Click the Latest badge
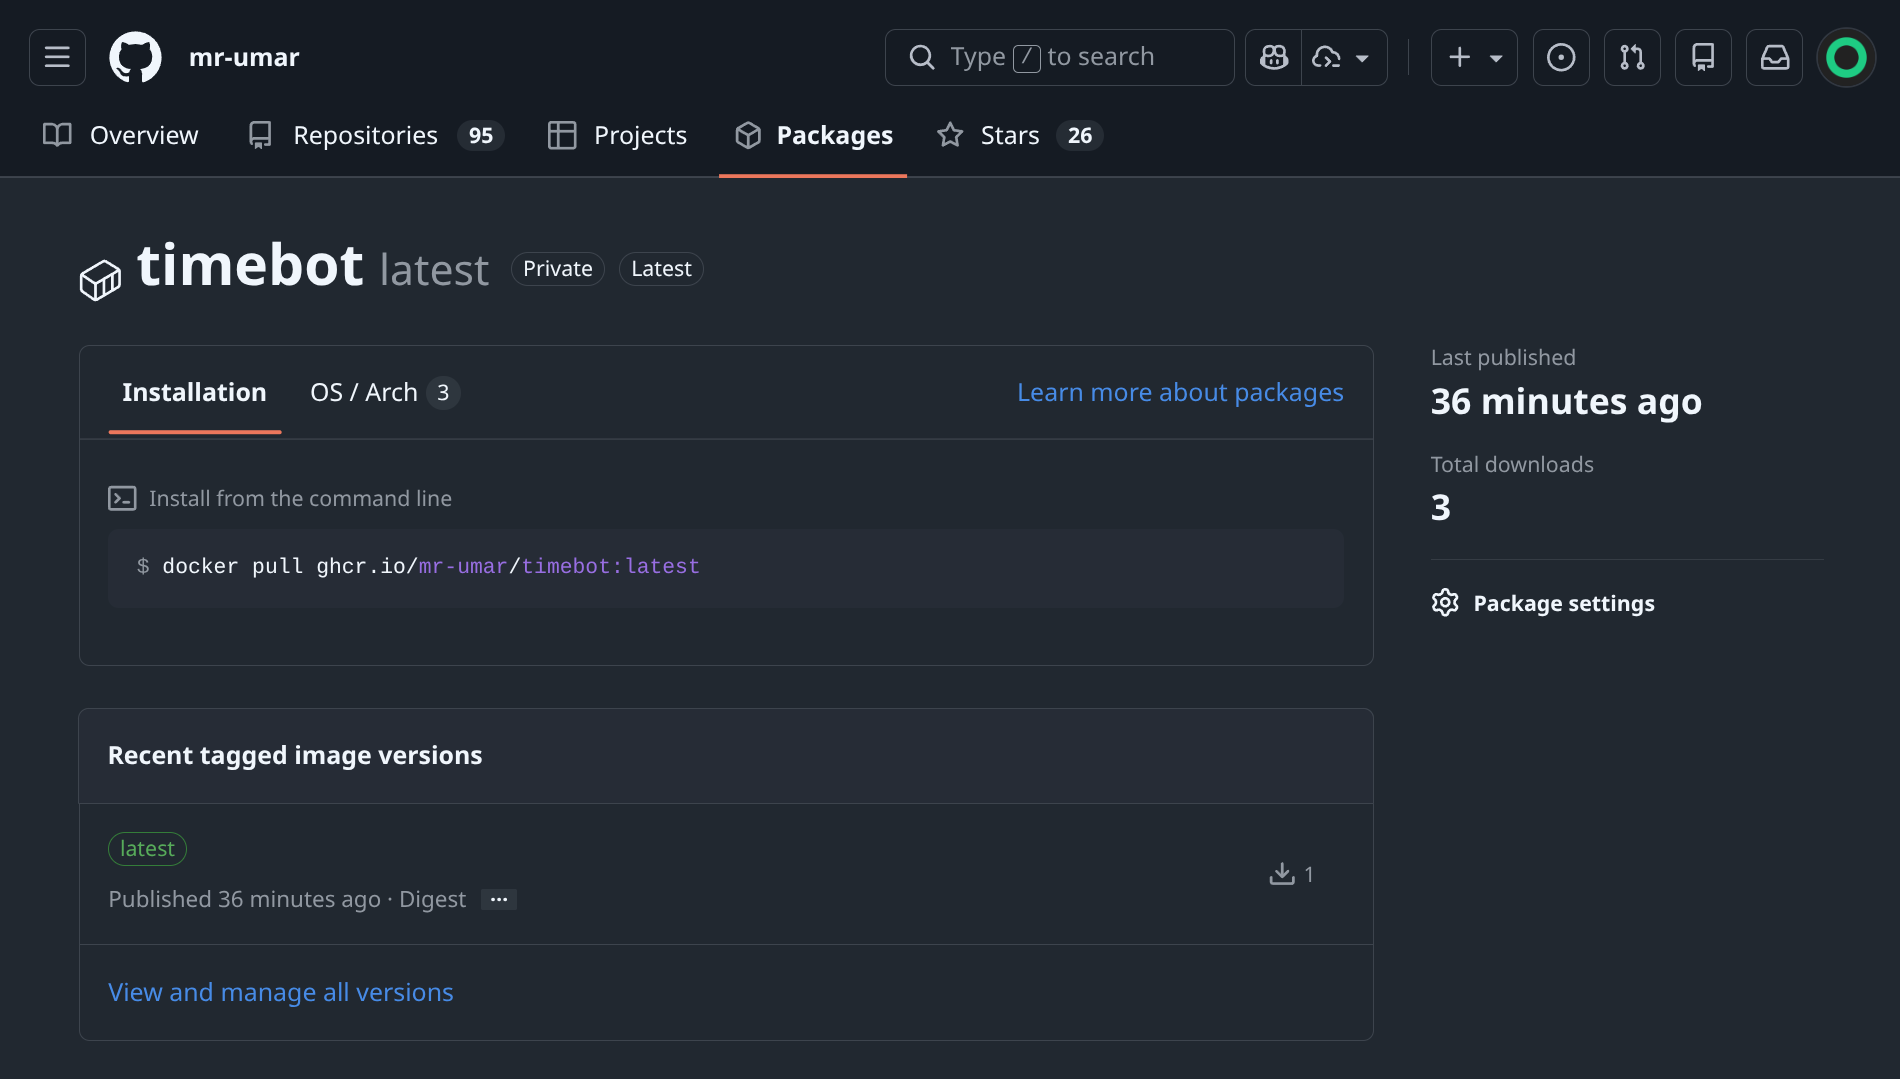 pyautogui.click(x=661, y=269)
